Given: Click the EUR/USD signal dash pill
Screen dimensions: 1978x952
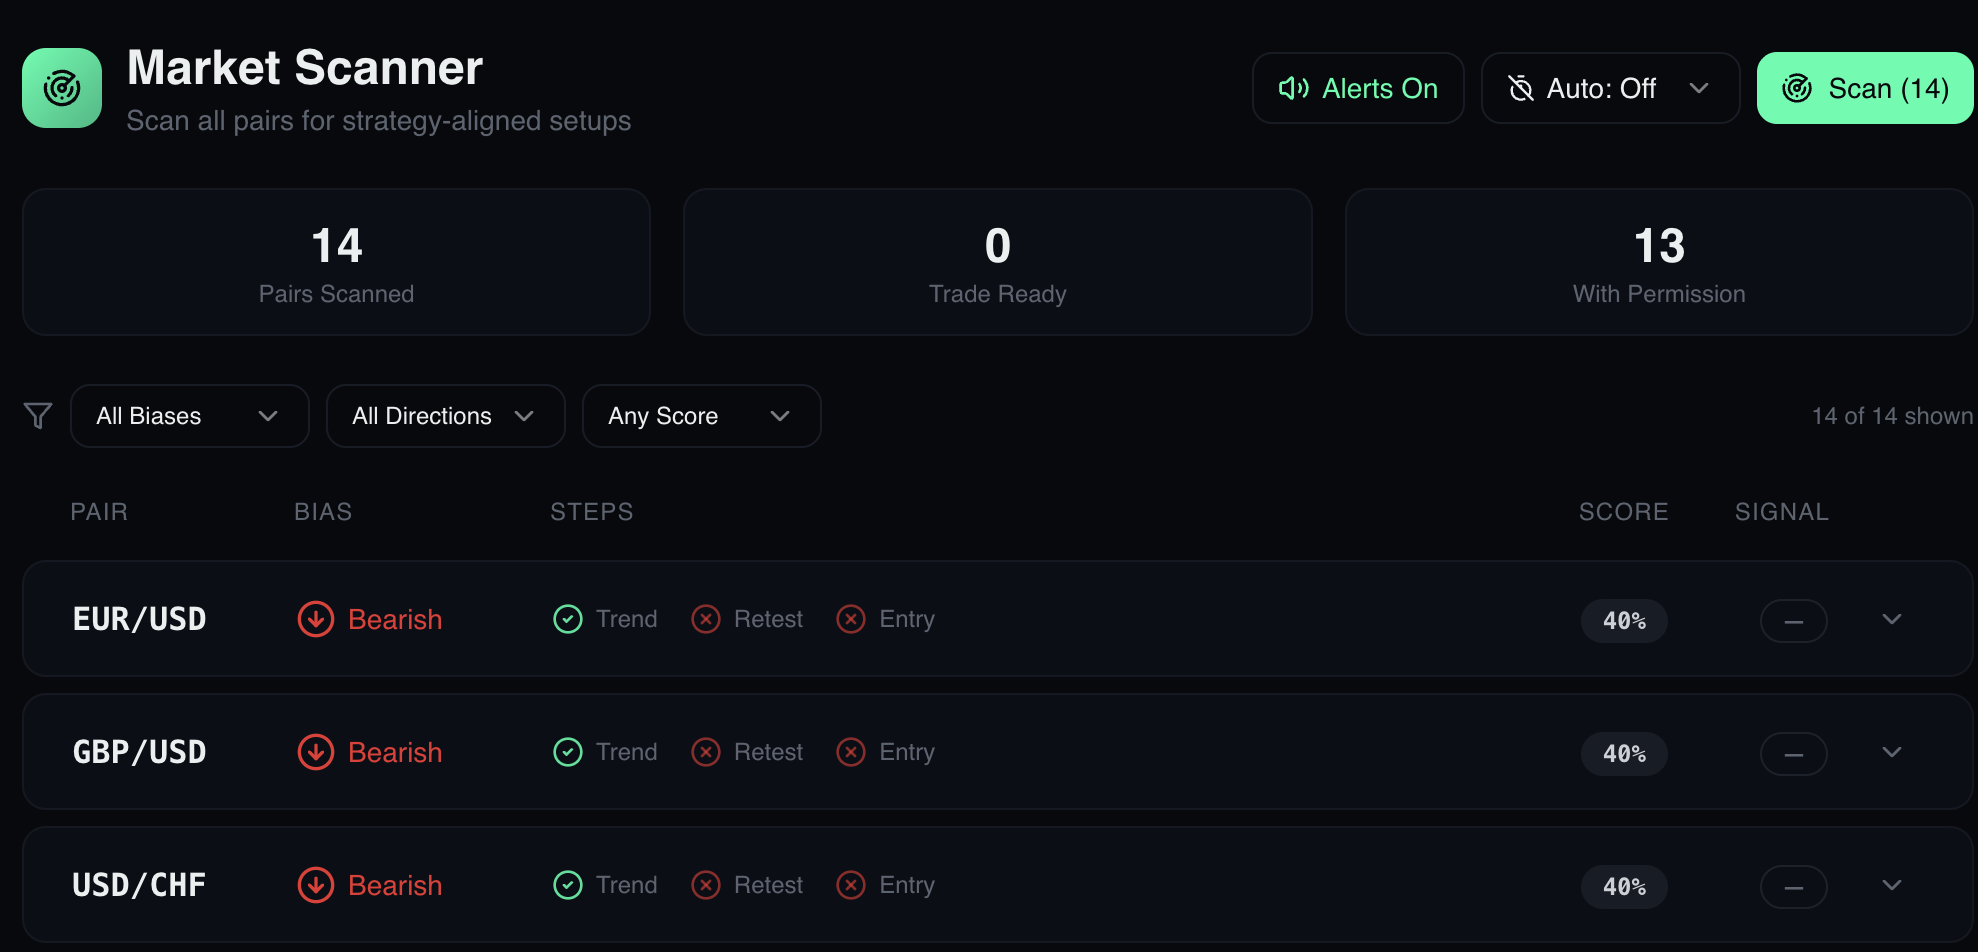Looking at the screenshot, I should 1794,621.
